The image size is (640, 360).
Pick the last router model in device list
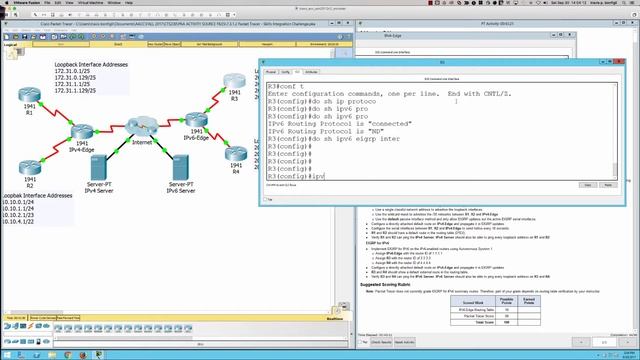coord(188,328)
